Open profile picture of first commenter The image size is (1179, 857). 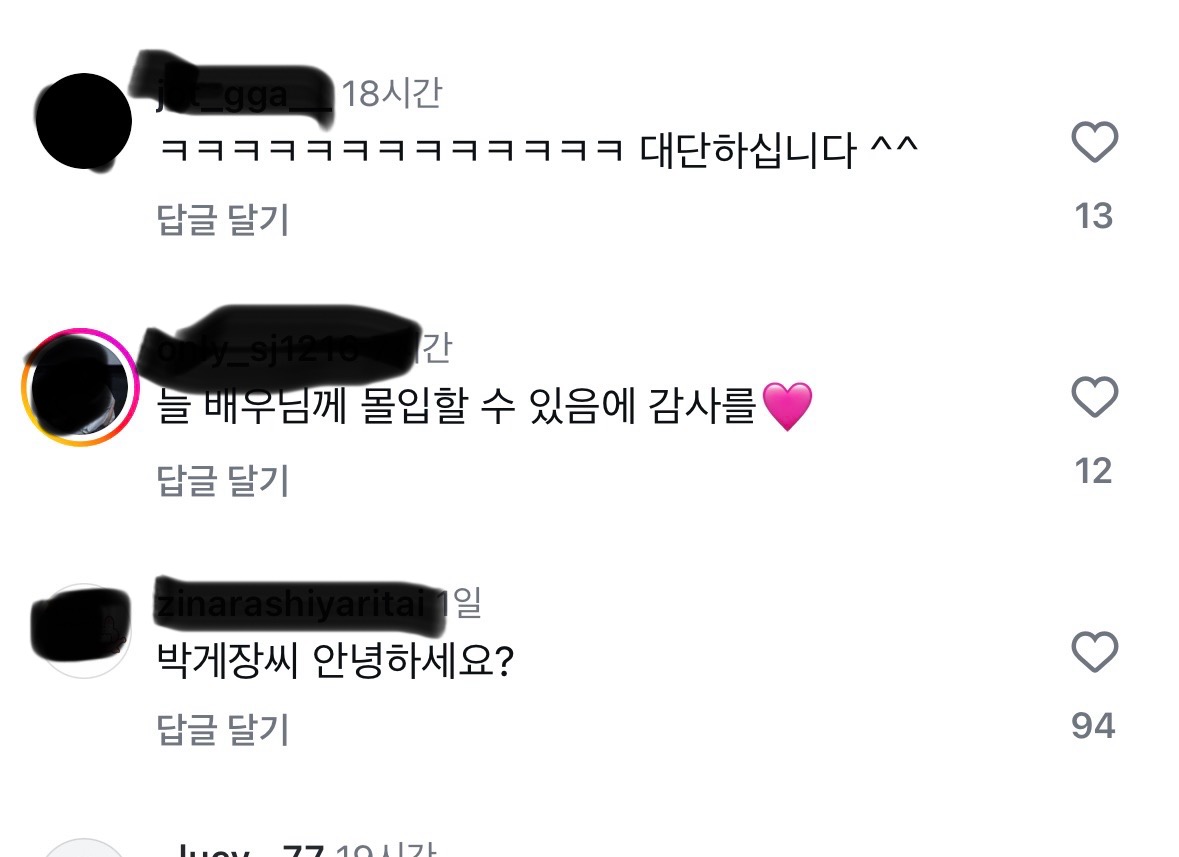83,121
